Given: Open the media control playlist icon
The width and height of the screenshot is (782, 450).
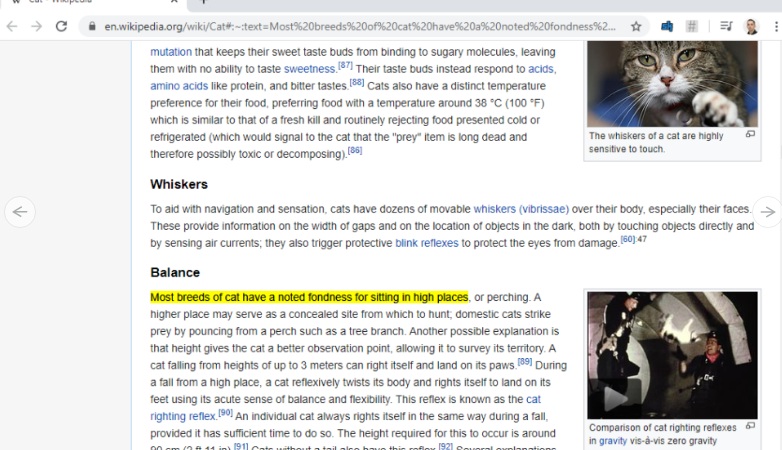Looking at the screenshot, I should click(x=725, y=26).
